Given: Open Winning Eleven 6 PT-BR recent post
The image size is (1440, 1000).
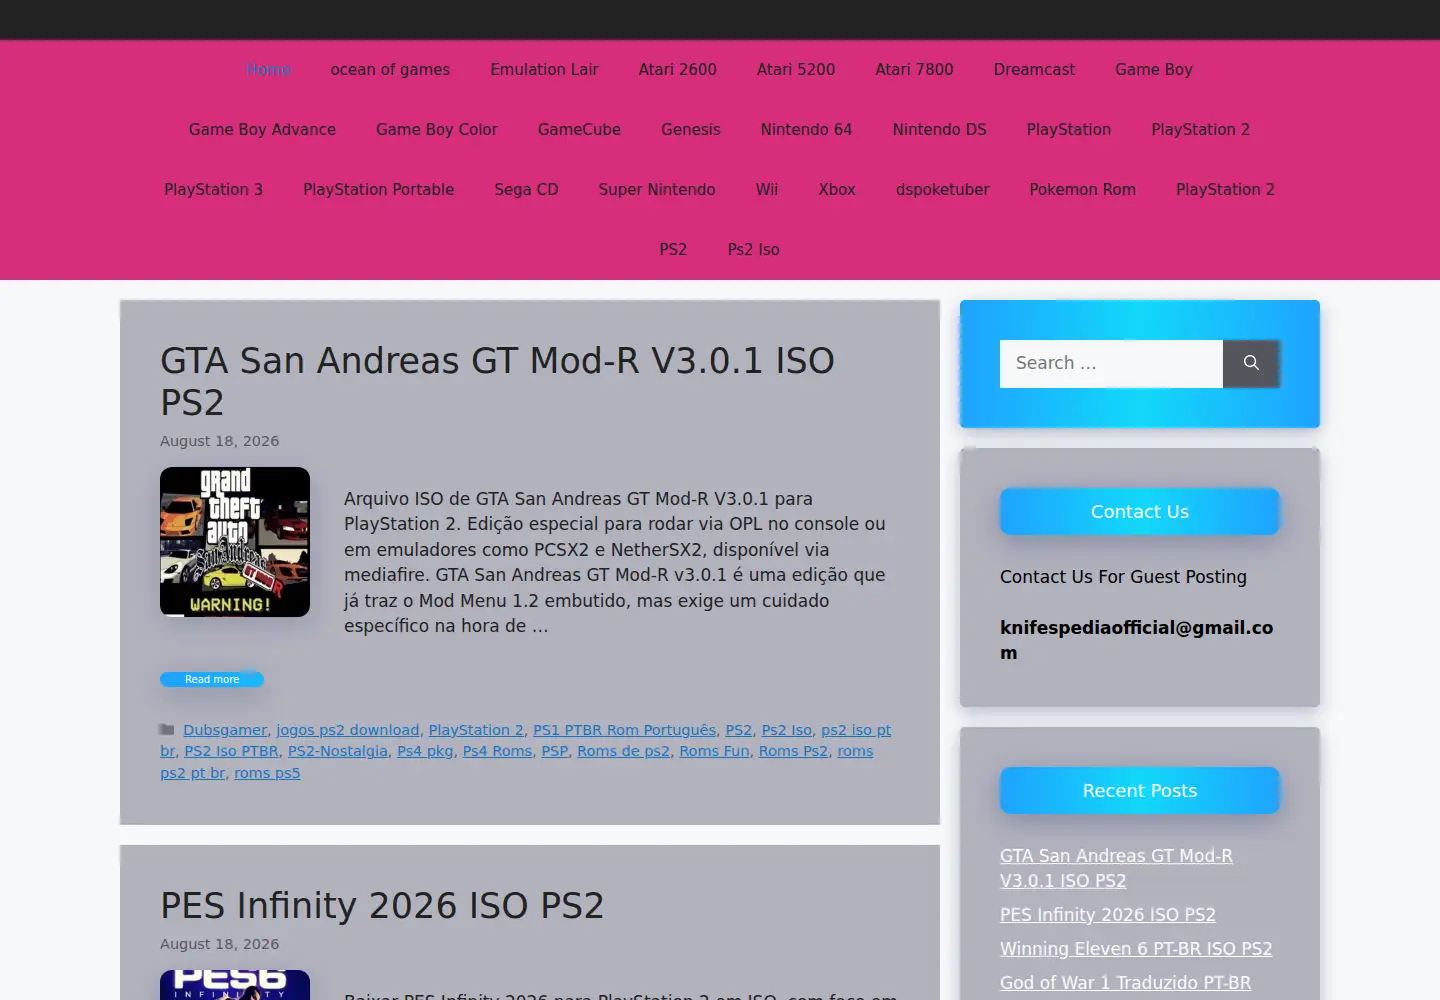Looking at the screenshot, I should pos(1136,949).
